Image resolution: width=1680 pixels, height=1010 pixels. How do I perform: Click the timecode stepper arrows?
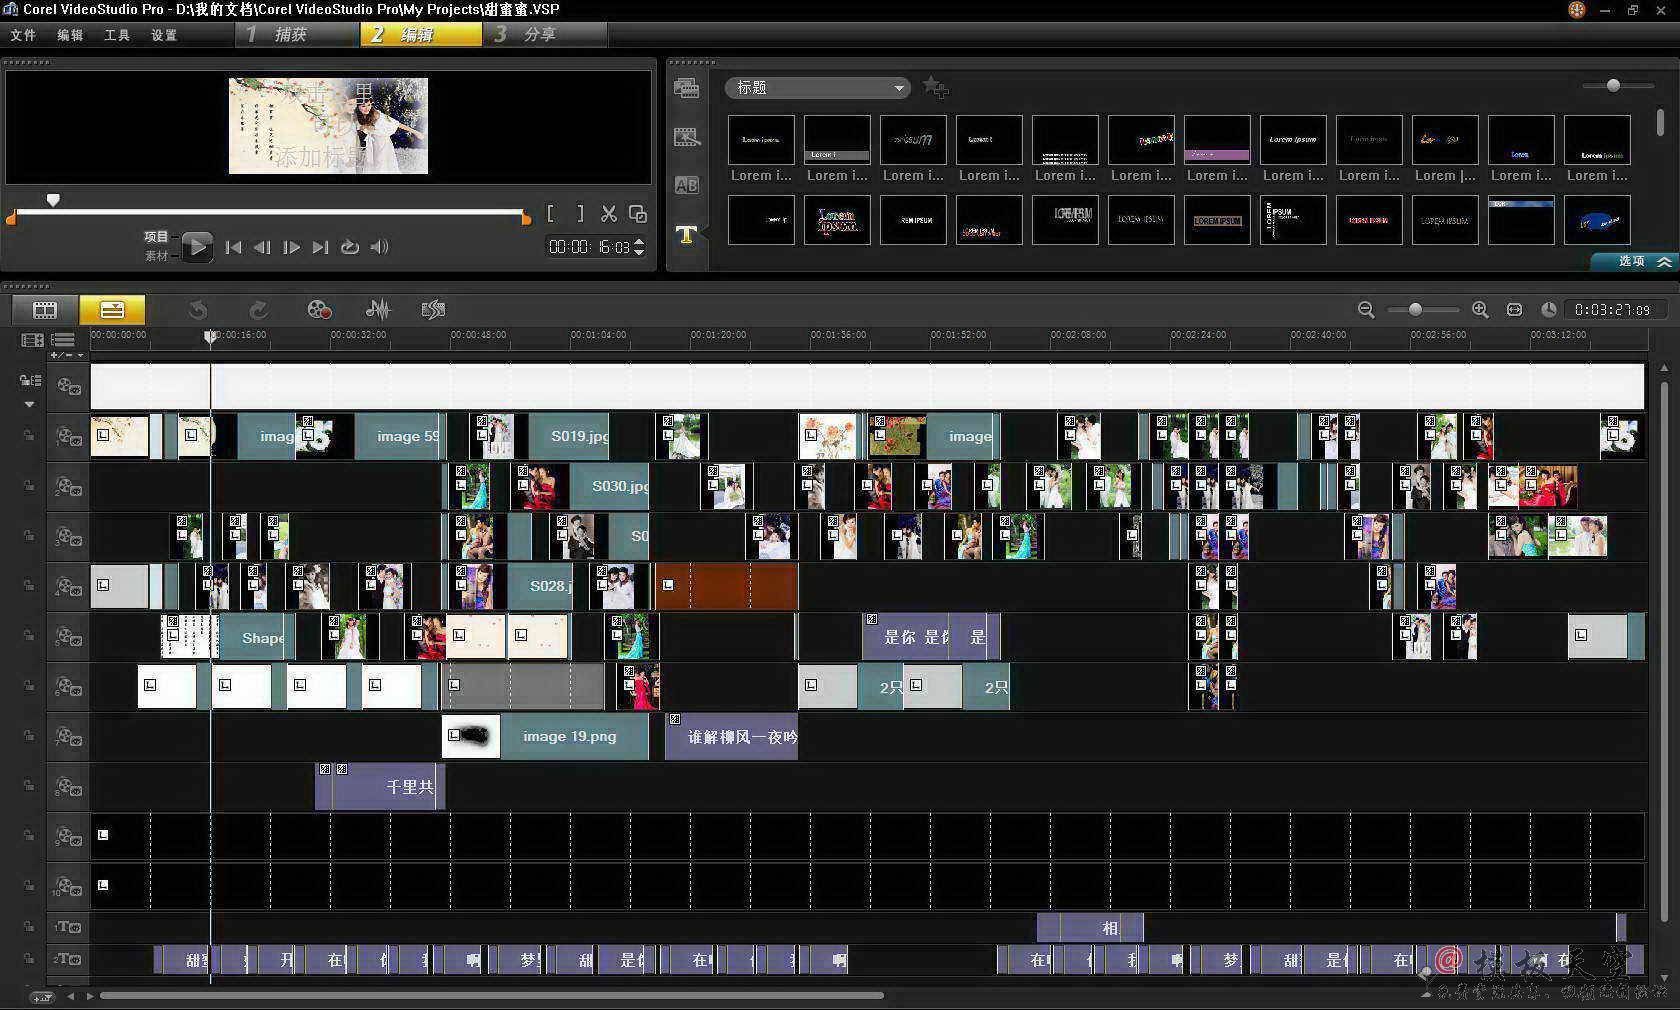(640, 247)
